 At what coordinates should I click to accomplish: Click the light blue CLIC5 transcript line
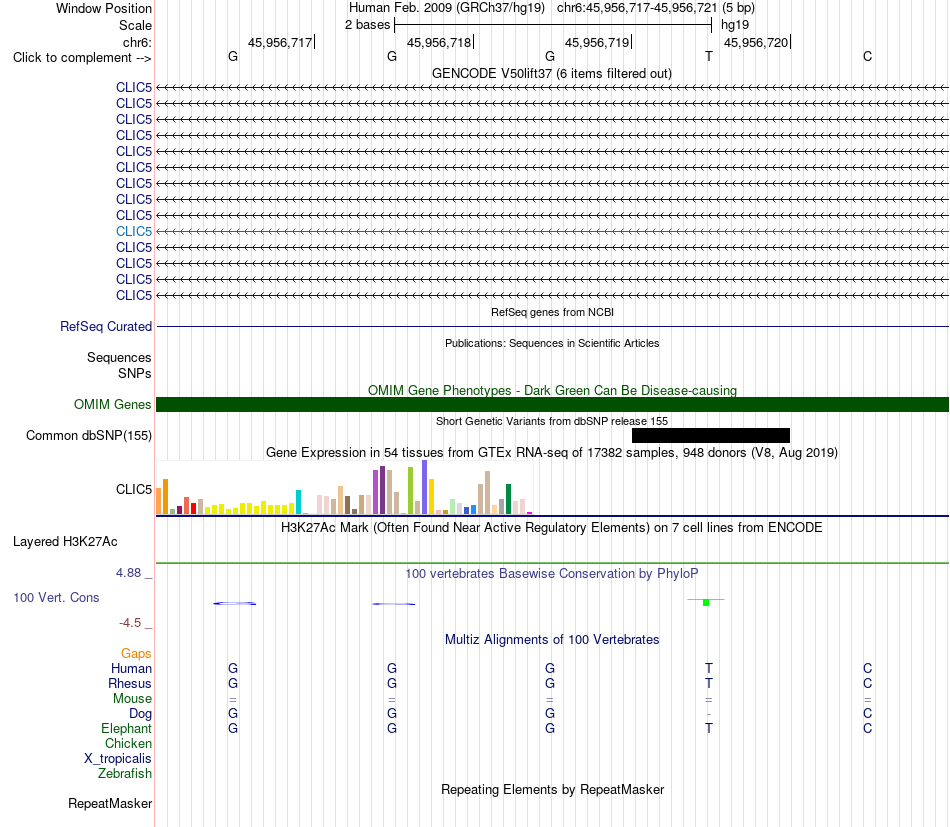pos(552,231)
